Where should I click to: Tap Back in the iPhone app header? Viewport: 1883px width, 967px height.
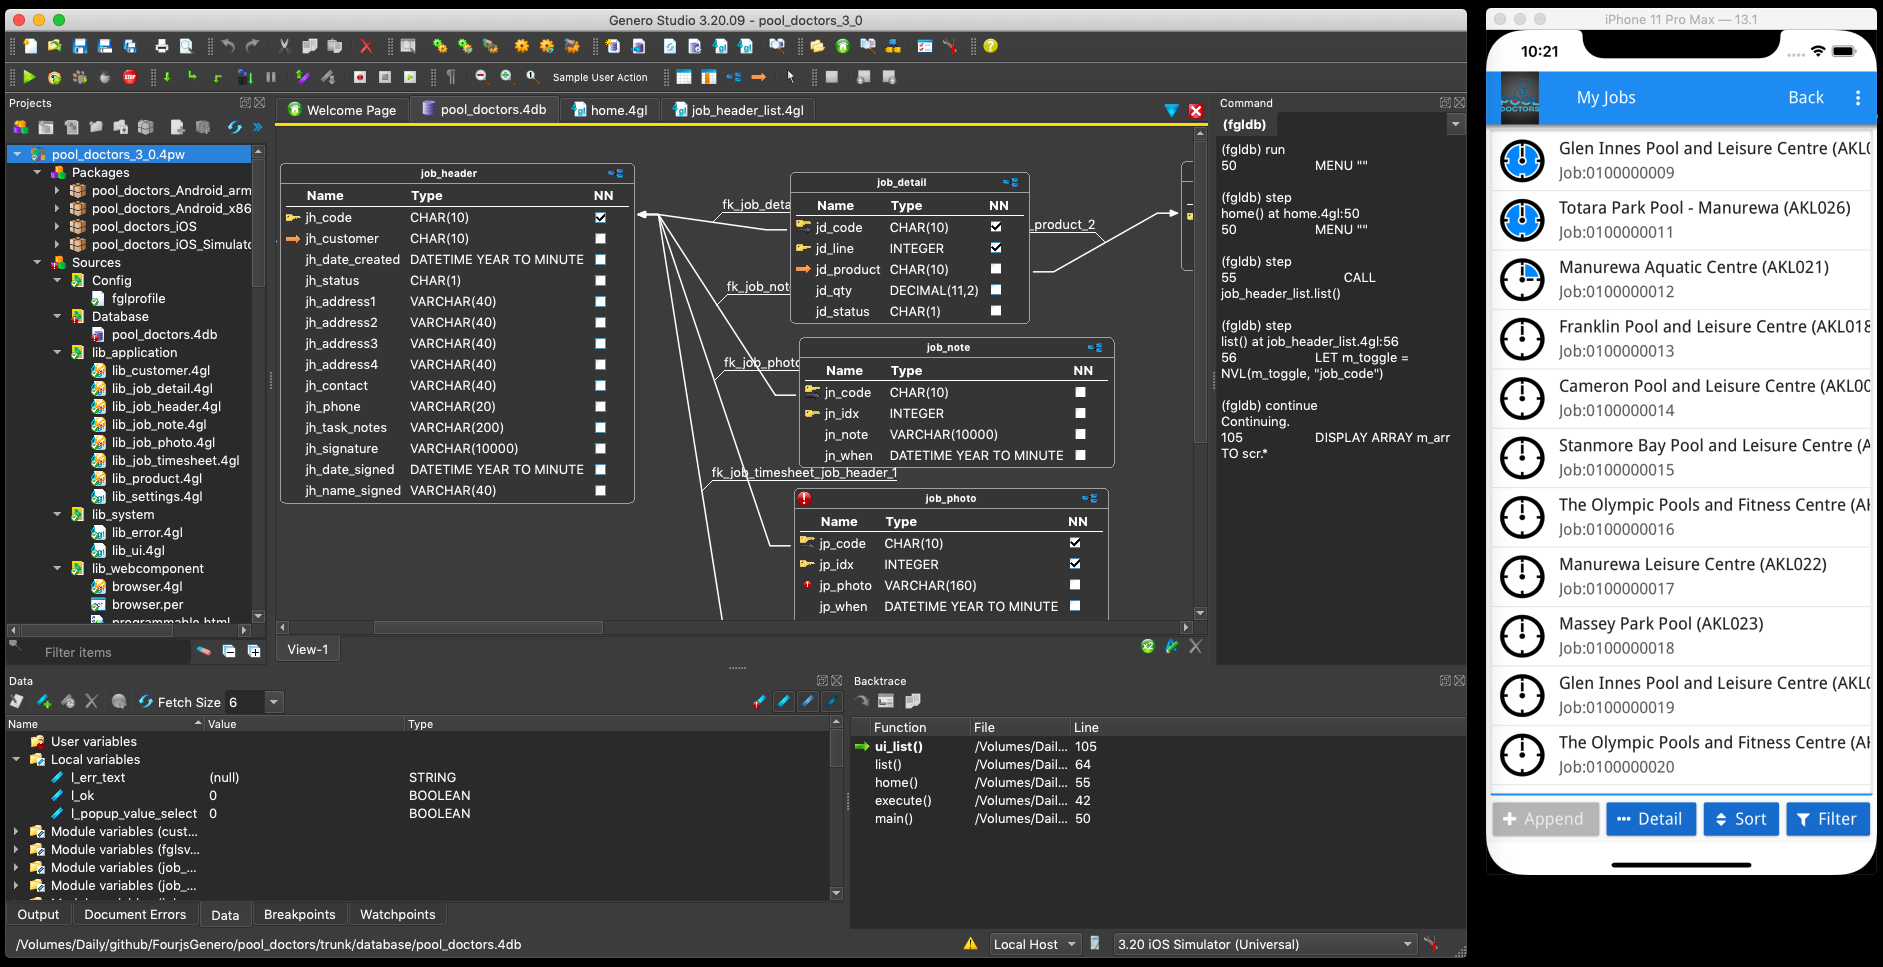[1805, 97]
